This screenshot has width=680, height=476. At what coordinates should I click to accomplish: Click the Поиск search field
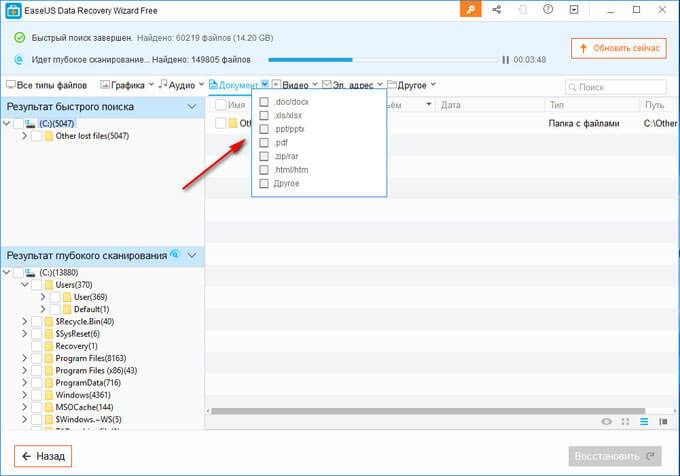[x=616, y=87]
